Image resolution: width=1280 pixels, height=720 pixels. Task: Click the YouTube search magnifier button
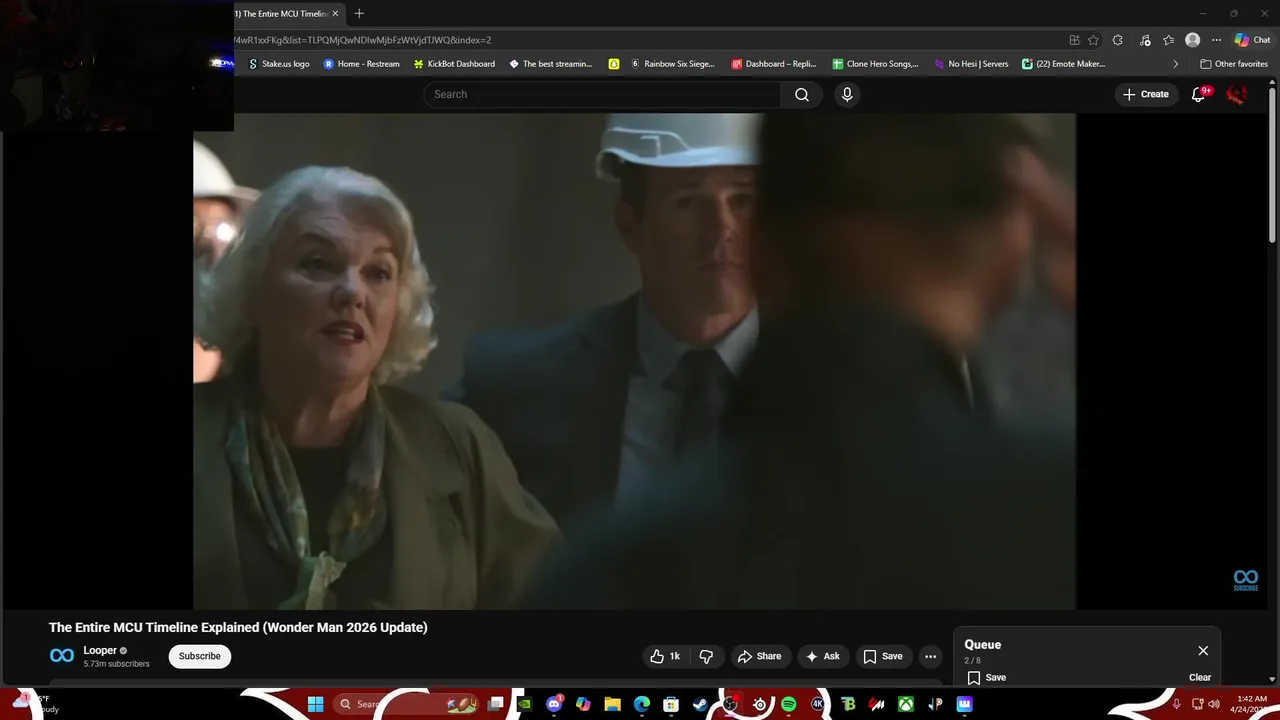point(802,94)
